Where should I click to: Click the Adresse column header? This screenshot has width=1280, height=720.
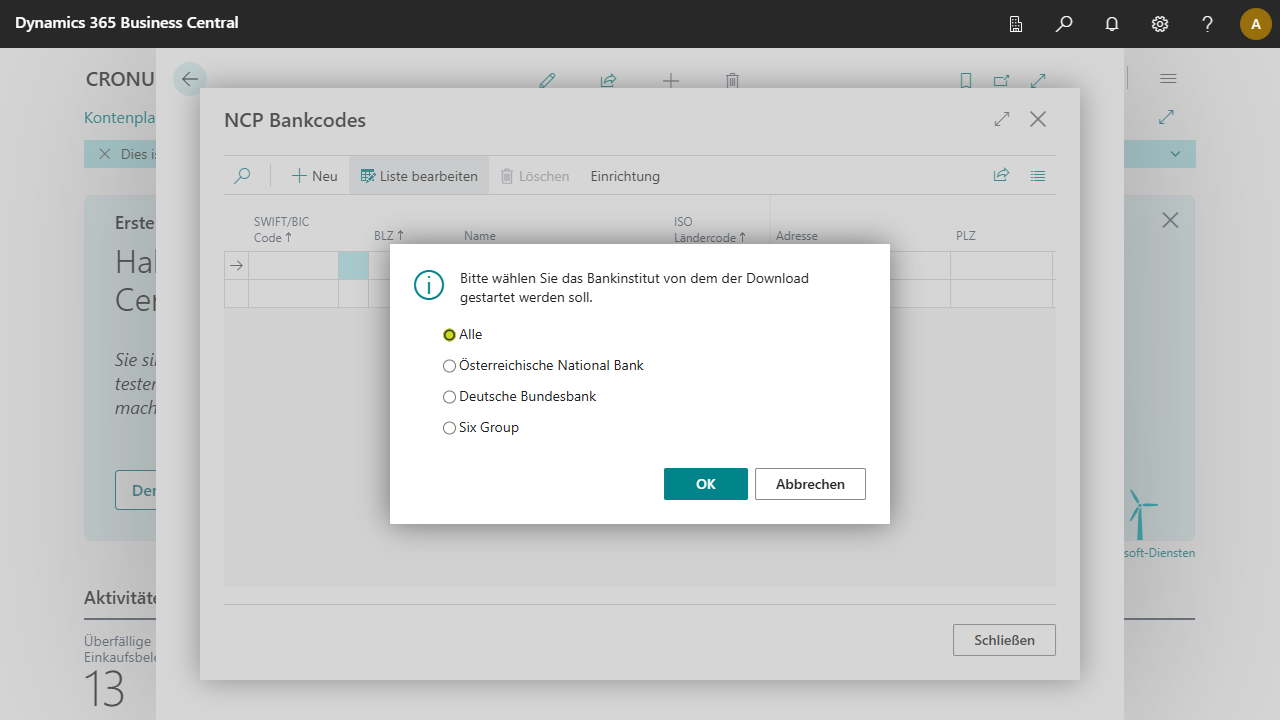[x=797, y=236]
